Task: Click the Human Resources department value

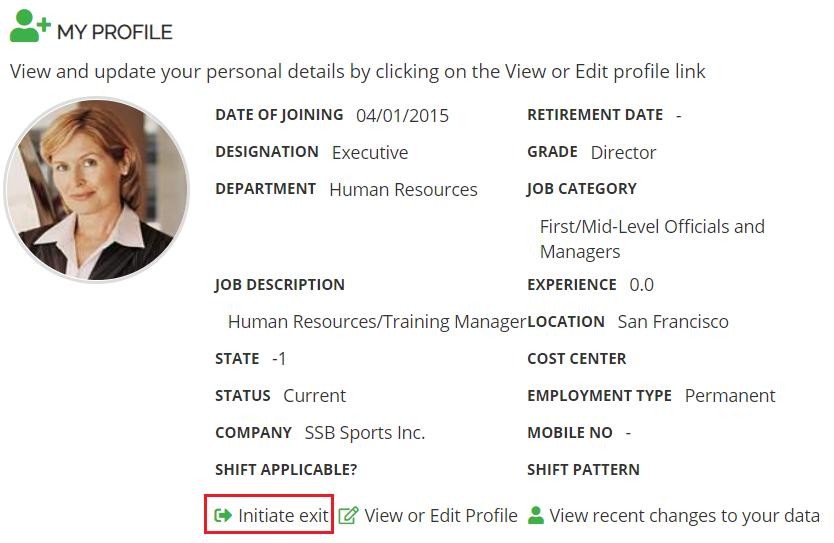Action: [403, 190]
